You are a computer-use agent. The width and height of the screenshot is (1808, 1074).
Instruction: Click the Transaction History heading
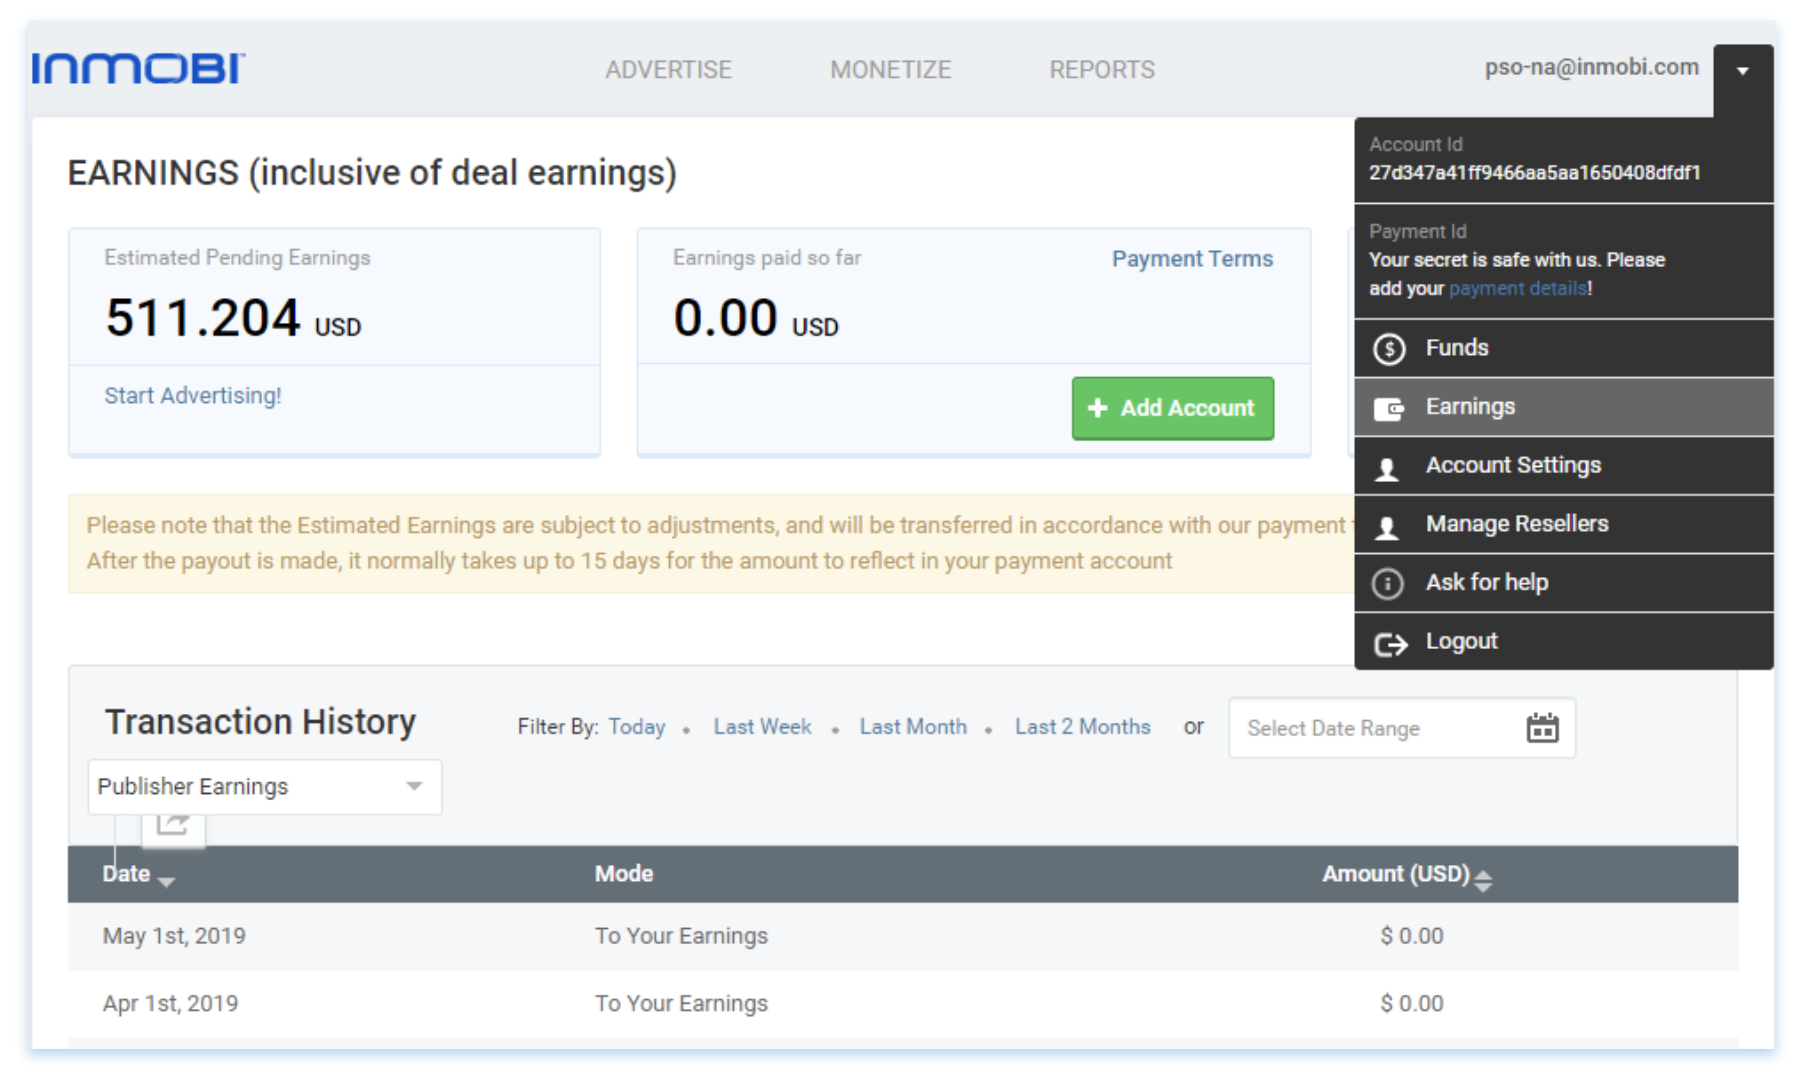[x=260, y=722]
